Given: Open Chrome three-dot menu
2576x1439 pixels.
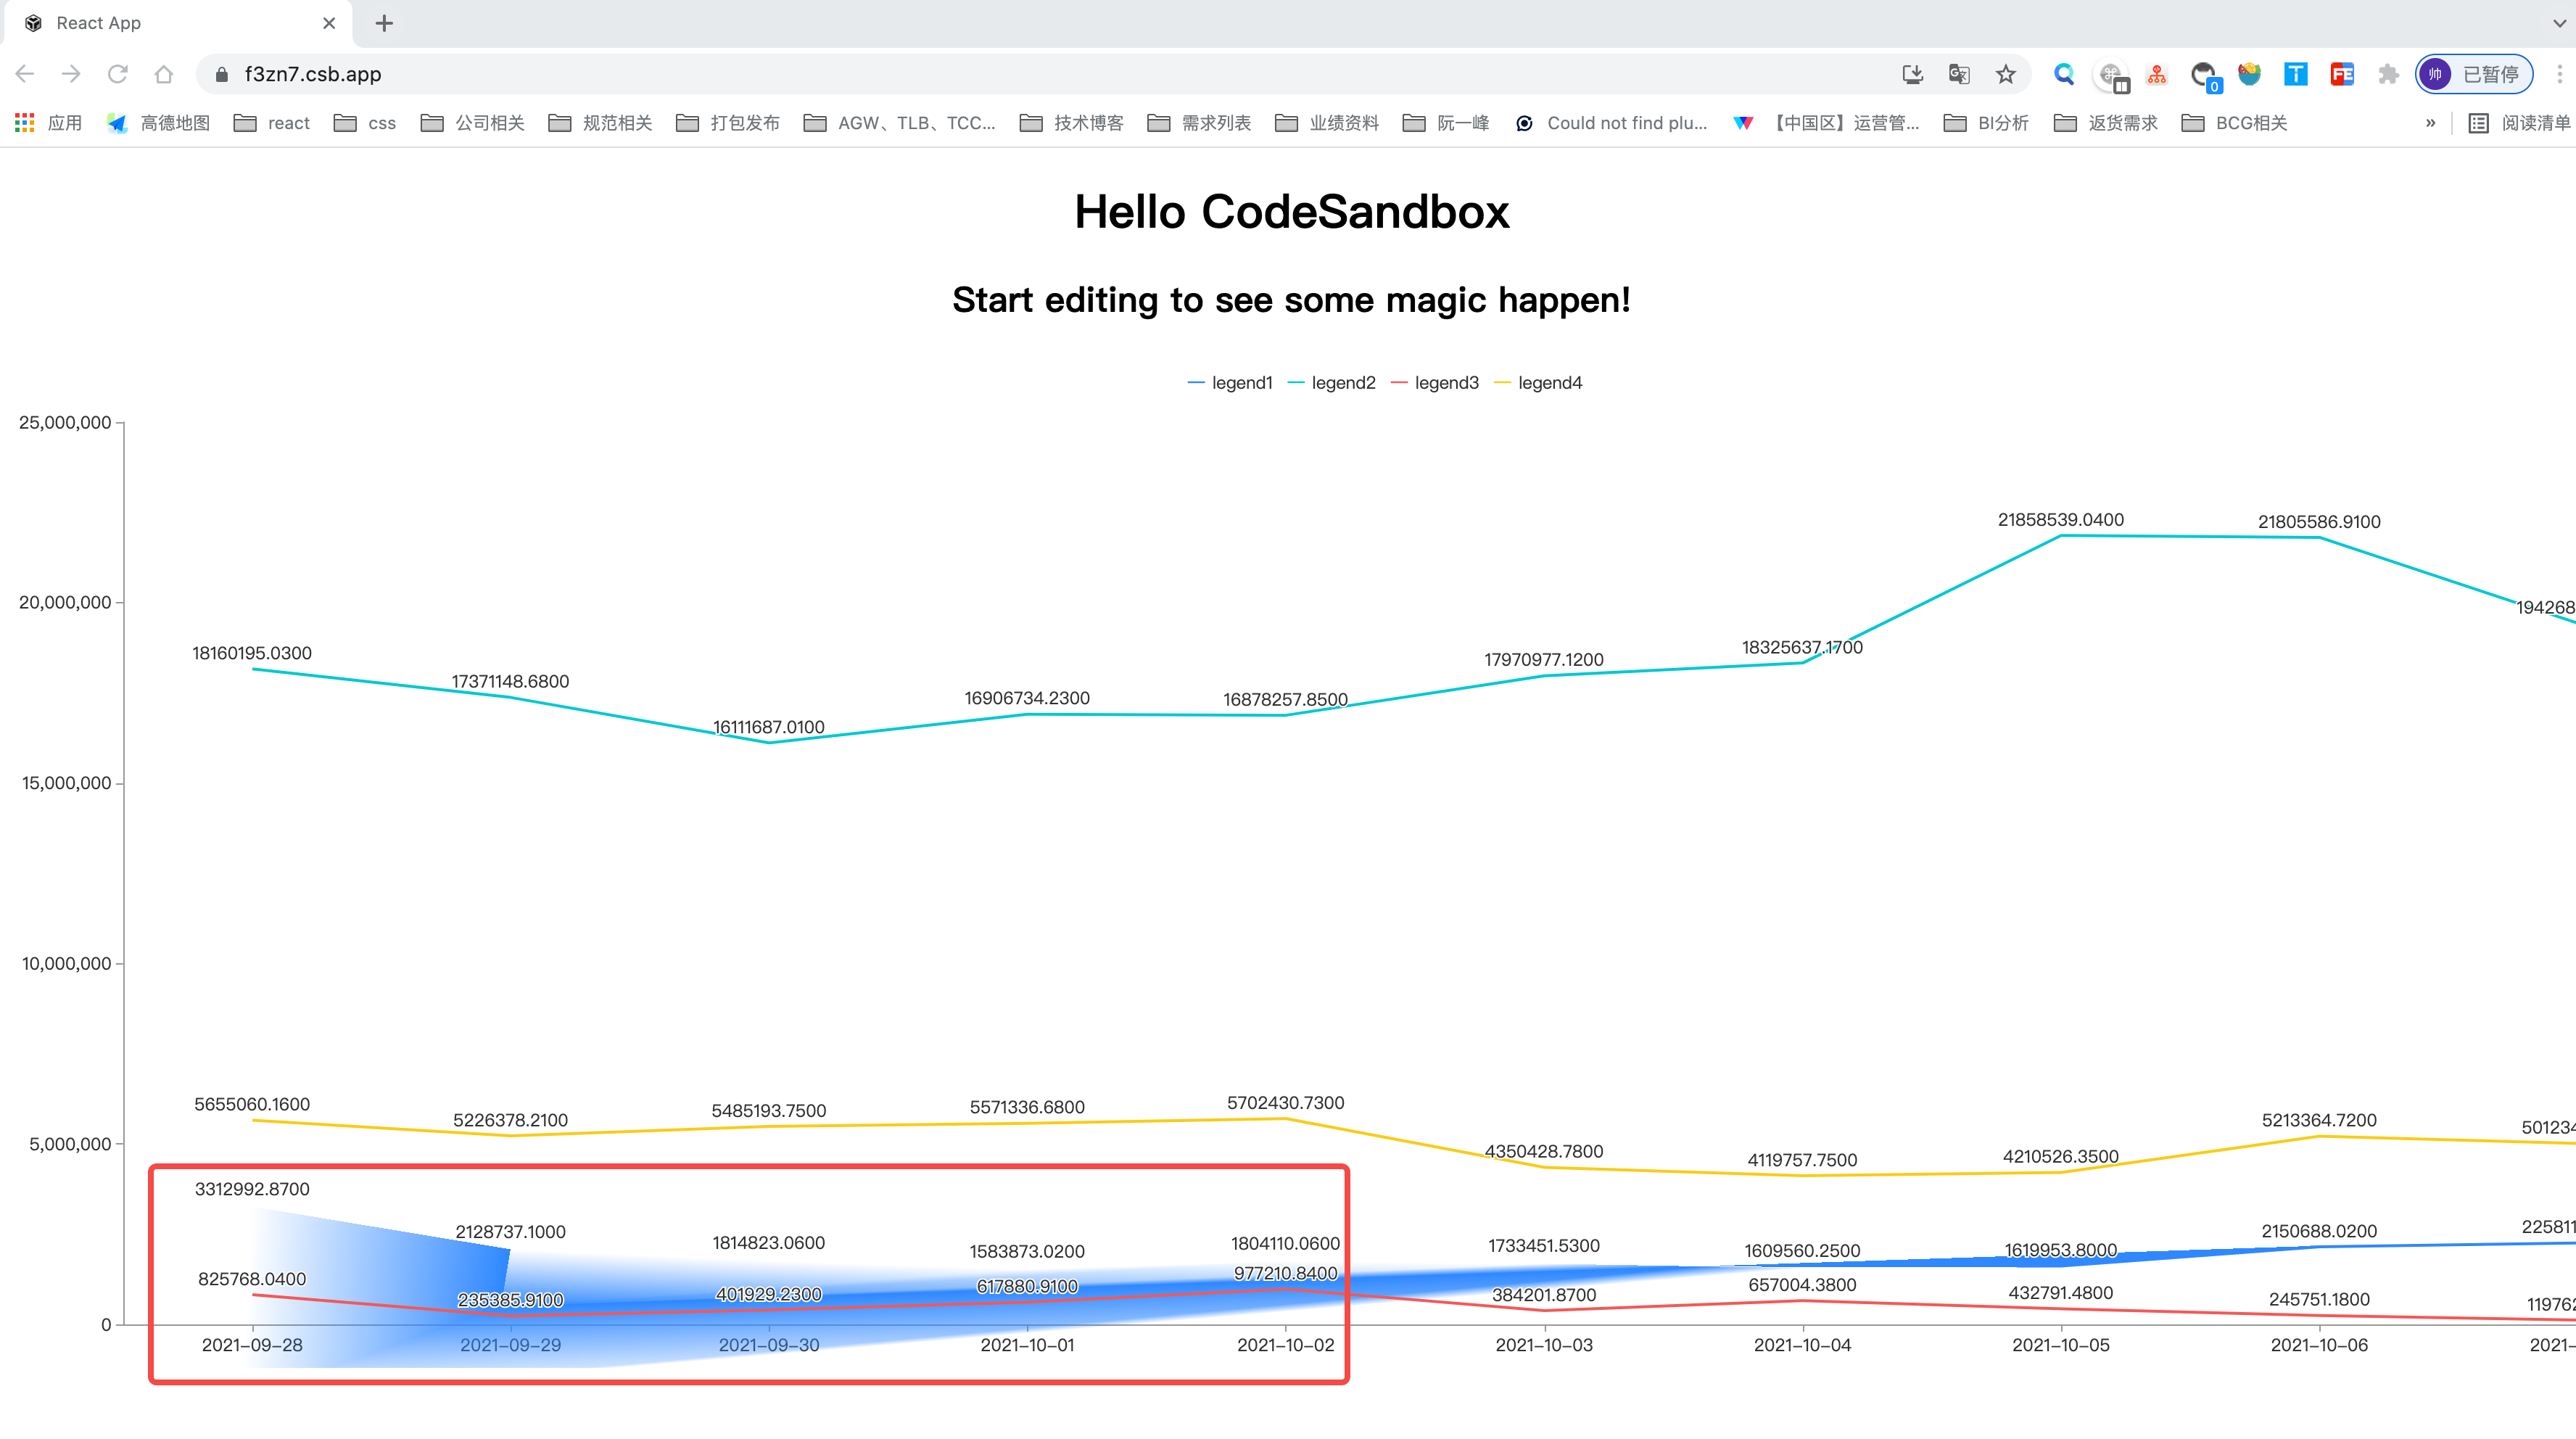Looking at the screenshot, I should (2559, 74).
